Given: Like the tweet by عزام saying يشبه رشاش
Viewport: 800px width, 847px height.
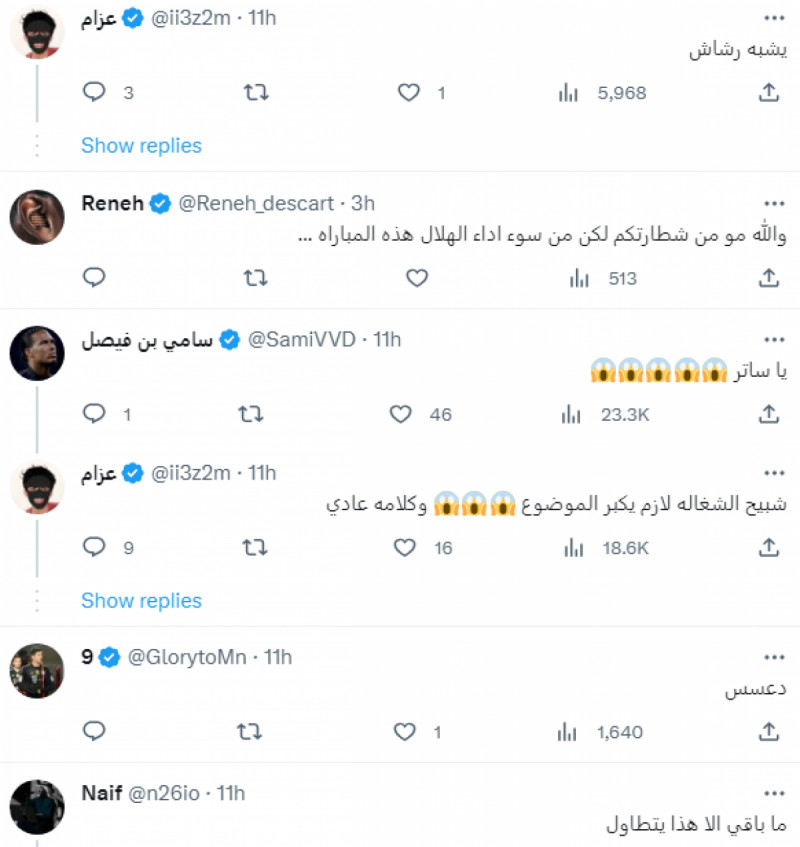Looking at the screenshot, I should click(x=407, y=92).
